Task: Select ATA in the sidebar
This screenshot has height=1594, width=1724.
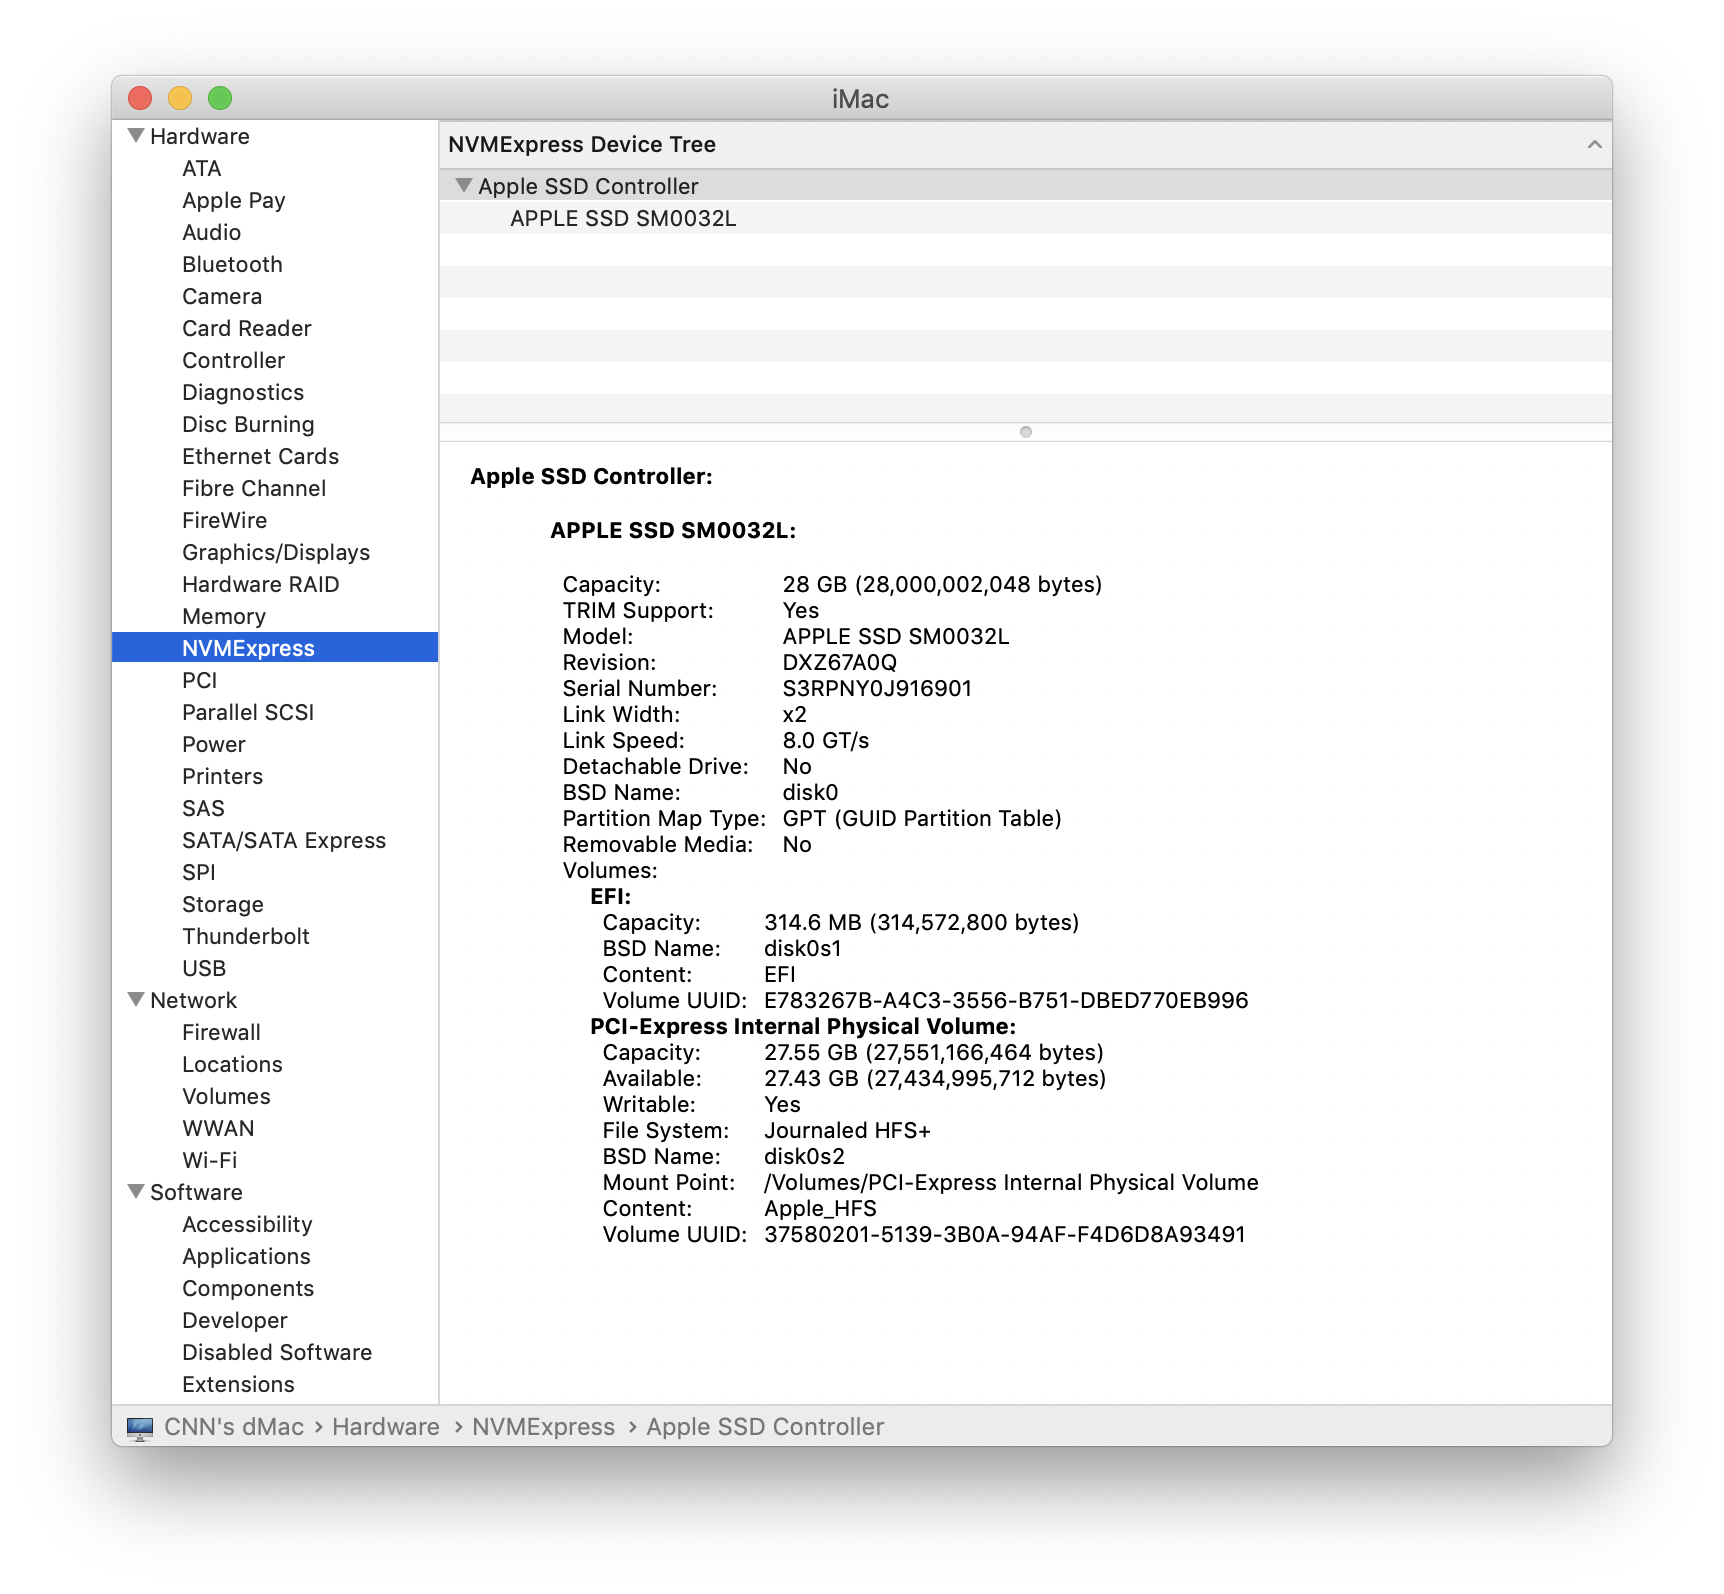Action: 201,168
